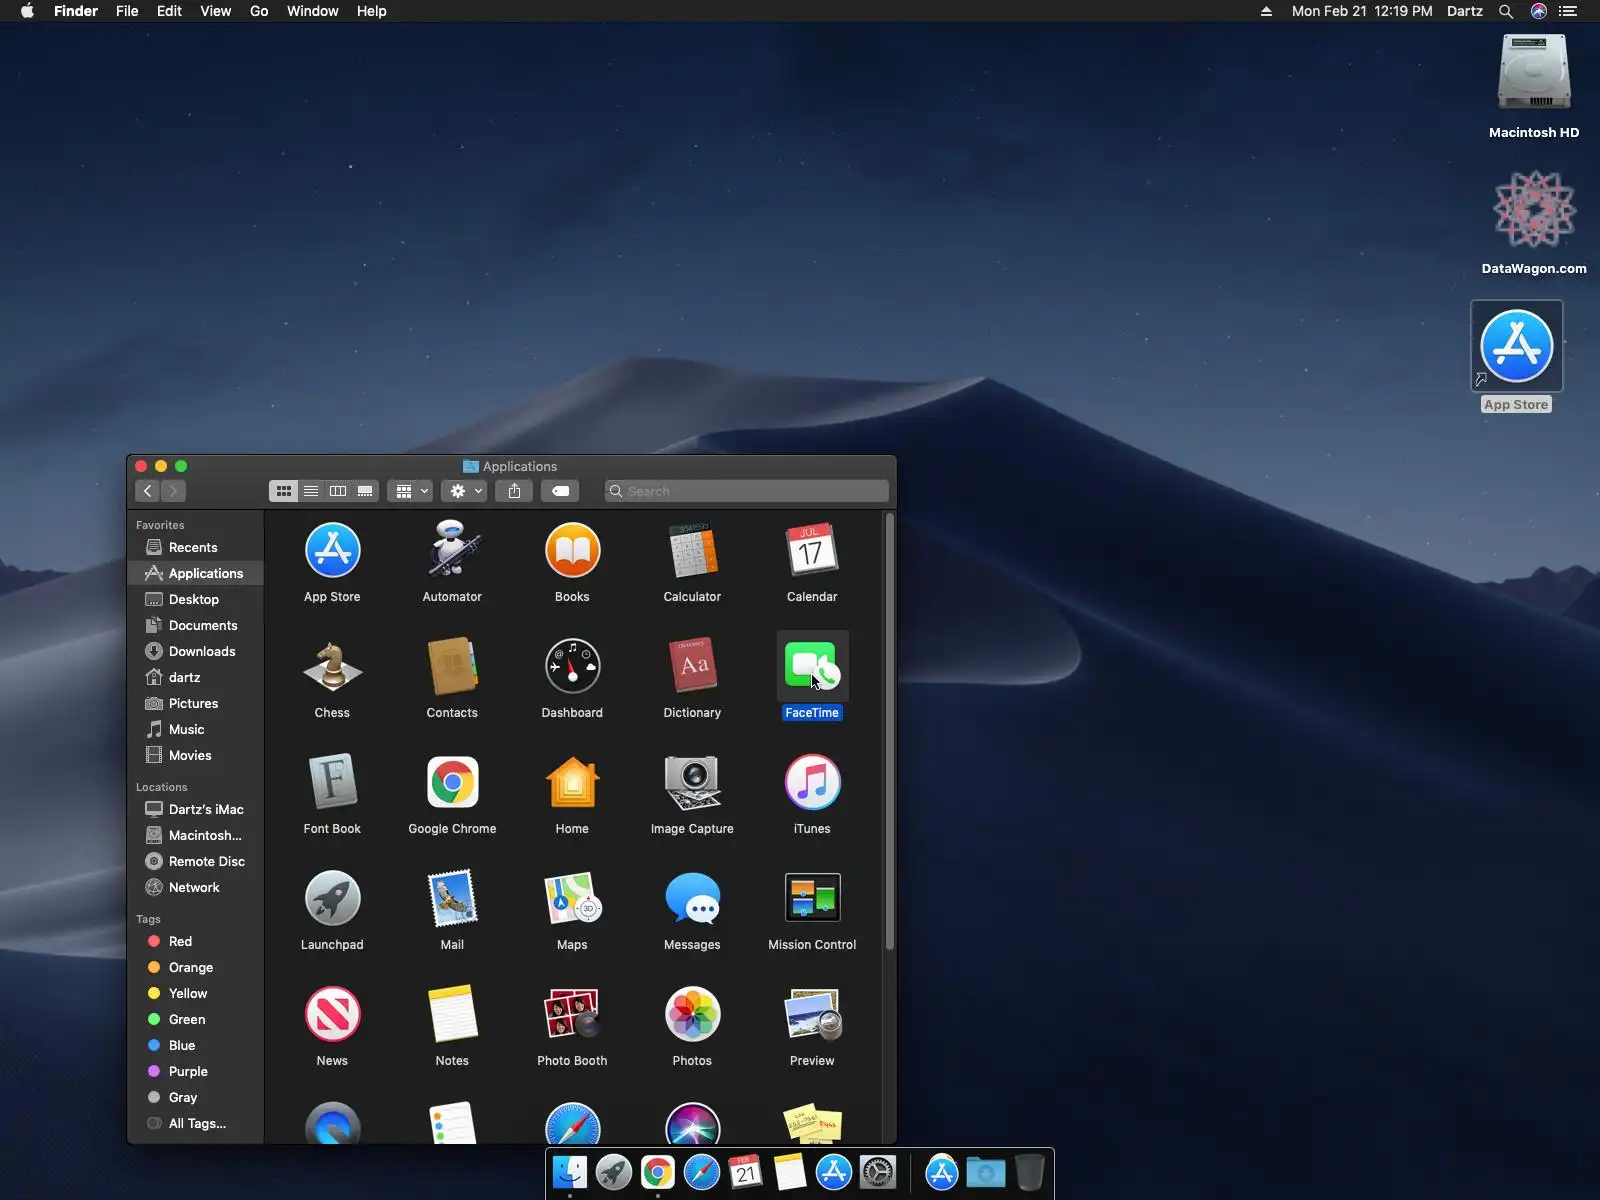Open the Help menu
The height and width of the screenshot is (1200, 1600).
(371, 11)
